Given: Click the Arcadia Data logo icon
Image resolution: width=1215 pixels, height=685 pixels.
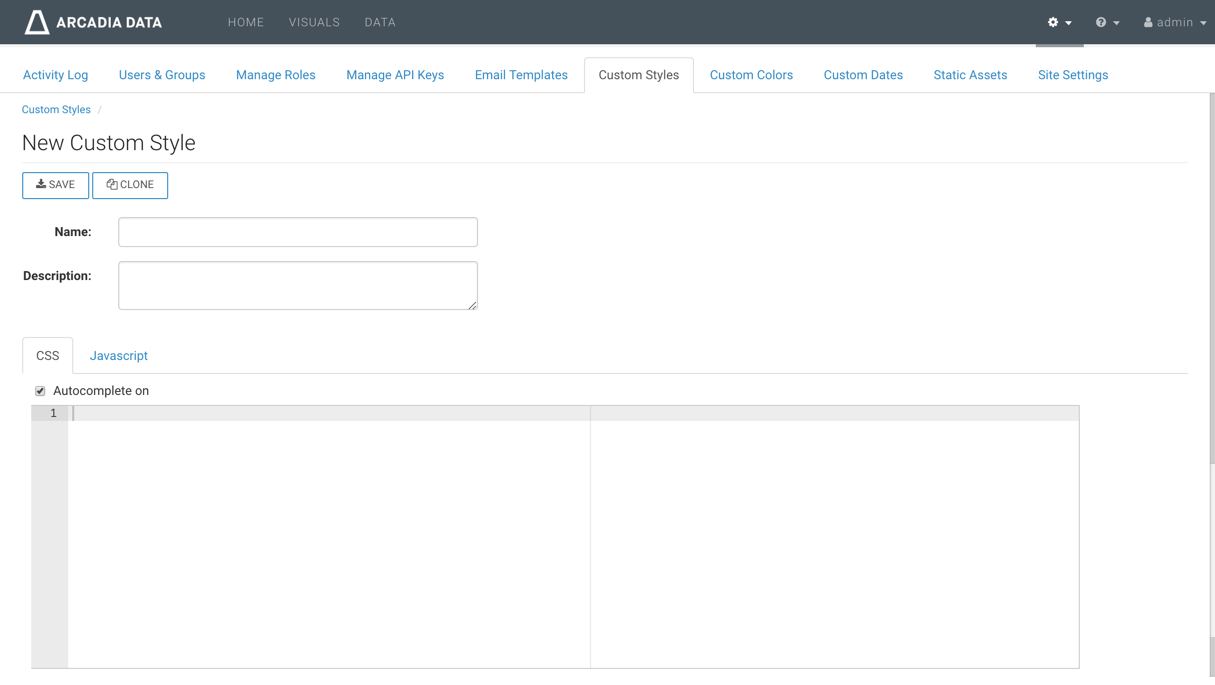Looking at the screenshot, I should 37,22.
